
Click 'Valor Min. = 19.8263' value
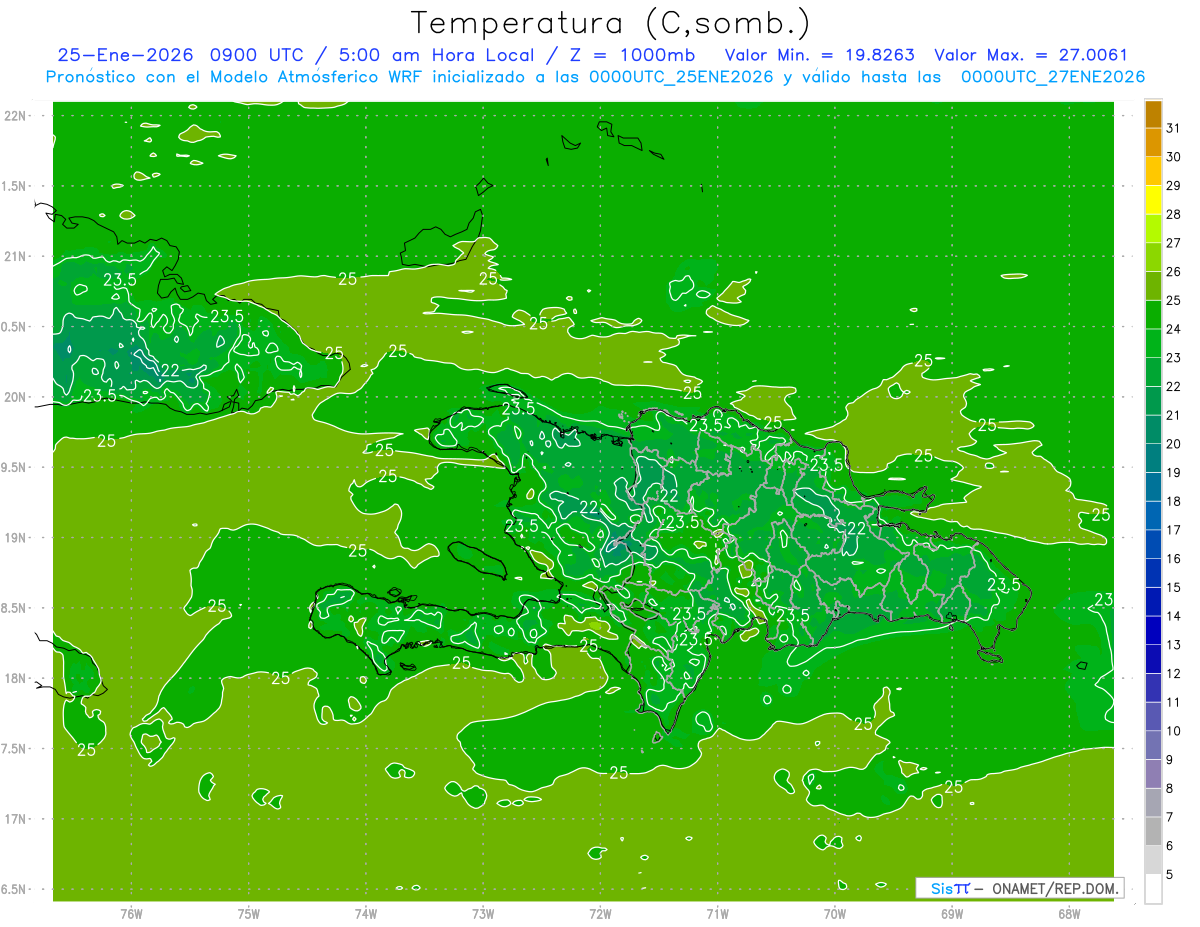820,55
